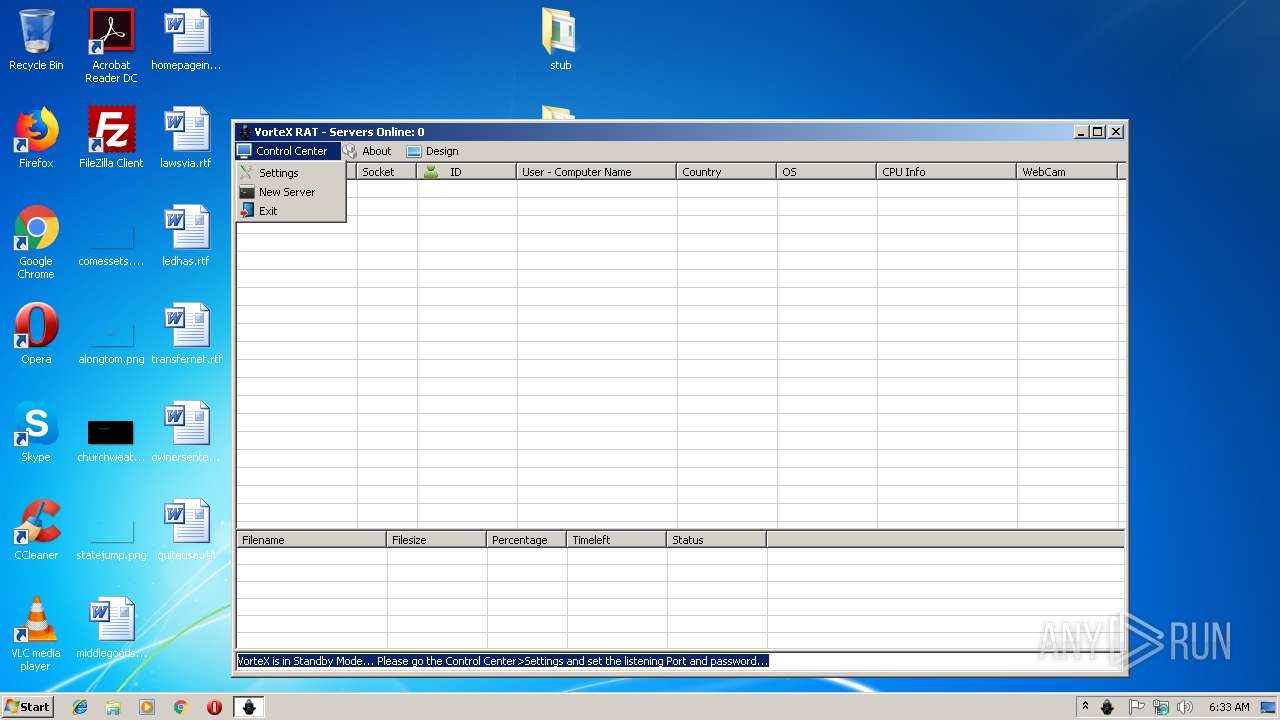1280x720 pixels.
Task: Select the CCleaner desktop shortcut
Action: pos(36,530)
